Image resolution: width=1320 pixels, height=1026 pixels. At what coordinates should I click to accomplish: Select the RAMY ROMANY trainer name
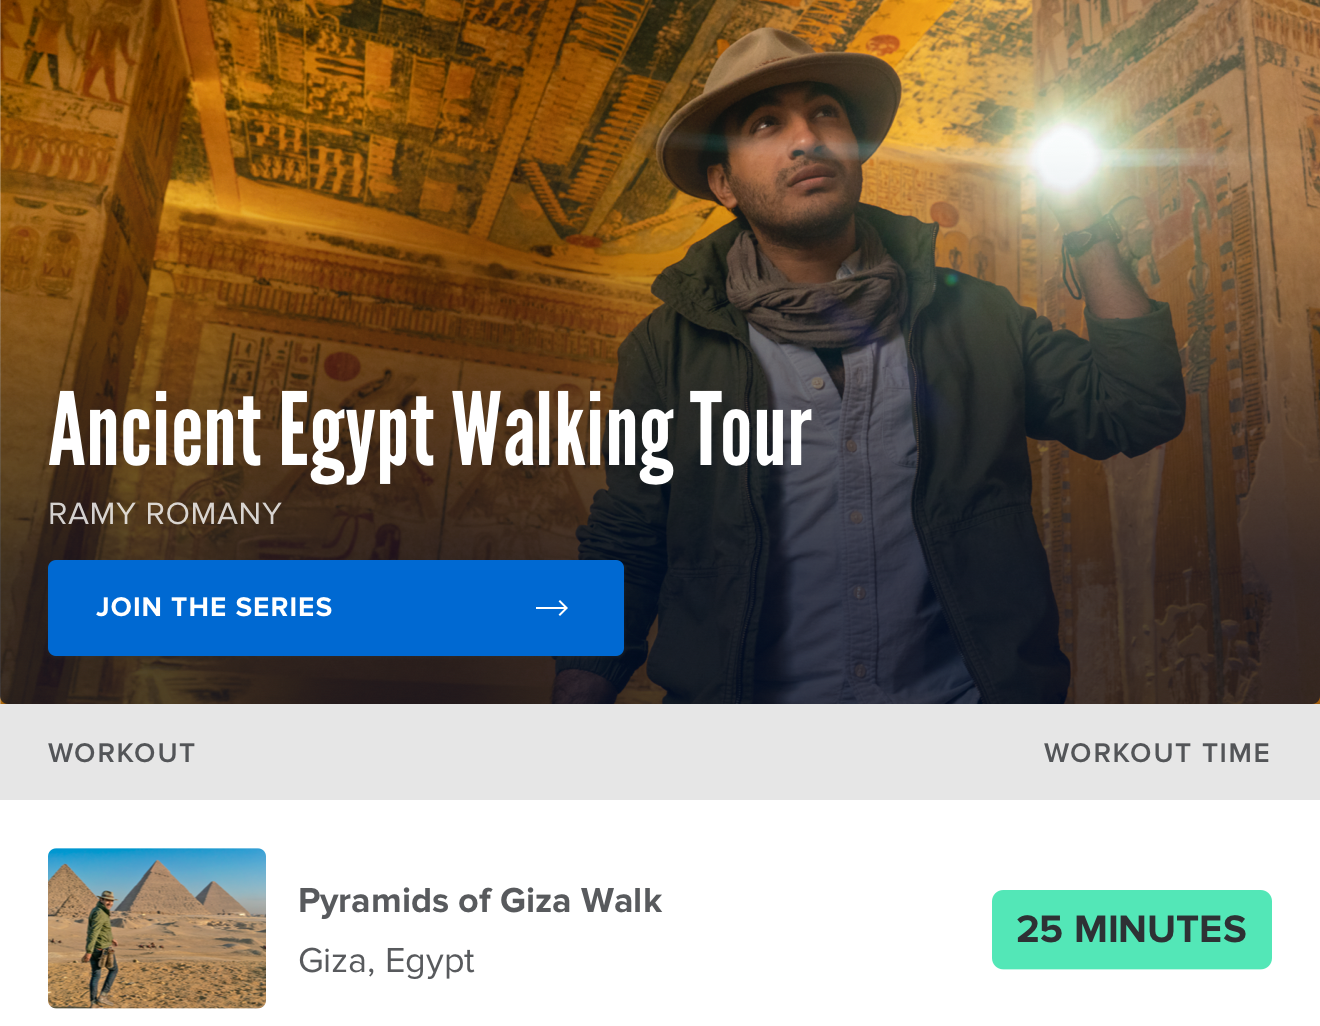point(165,514)
